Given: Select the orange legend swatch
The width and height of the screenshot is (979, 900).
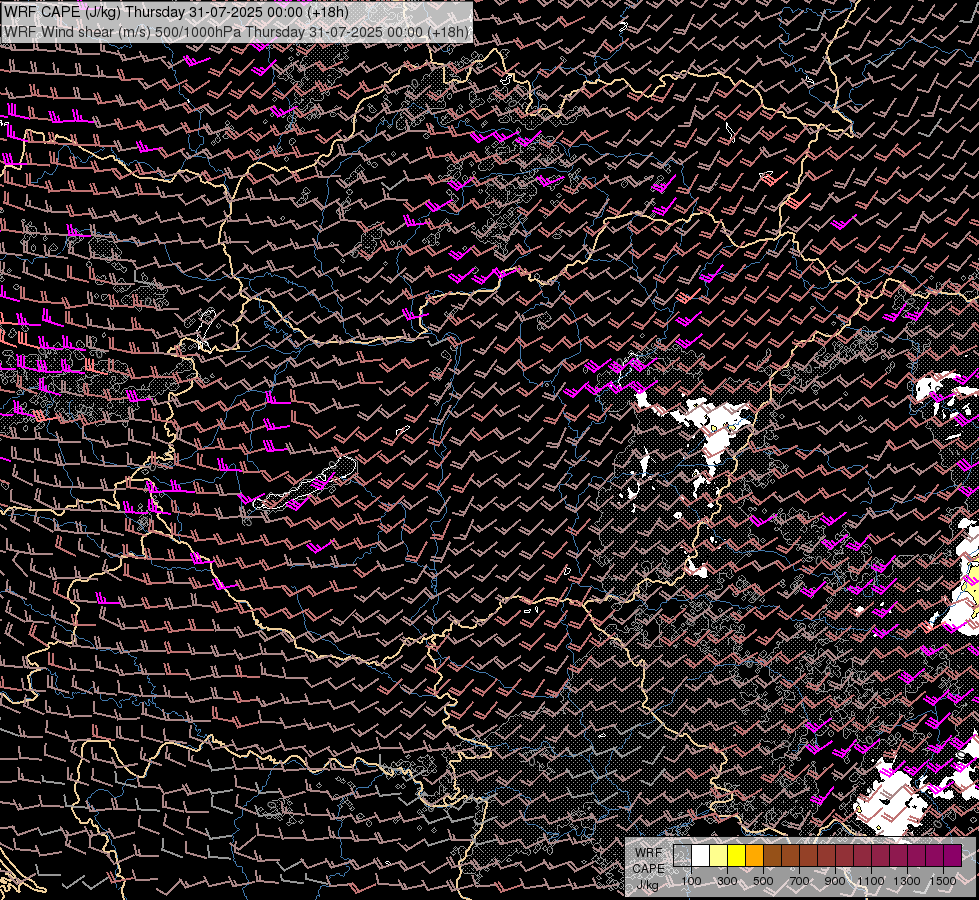Looking at the screenshot, I should point(754,856).
